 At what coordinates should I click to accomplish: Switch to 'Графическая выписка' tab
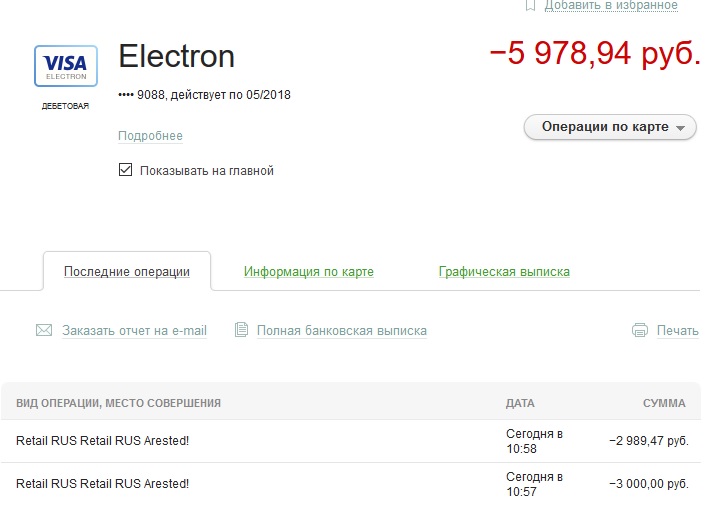click(x=504, y=272)
